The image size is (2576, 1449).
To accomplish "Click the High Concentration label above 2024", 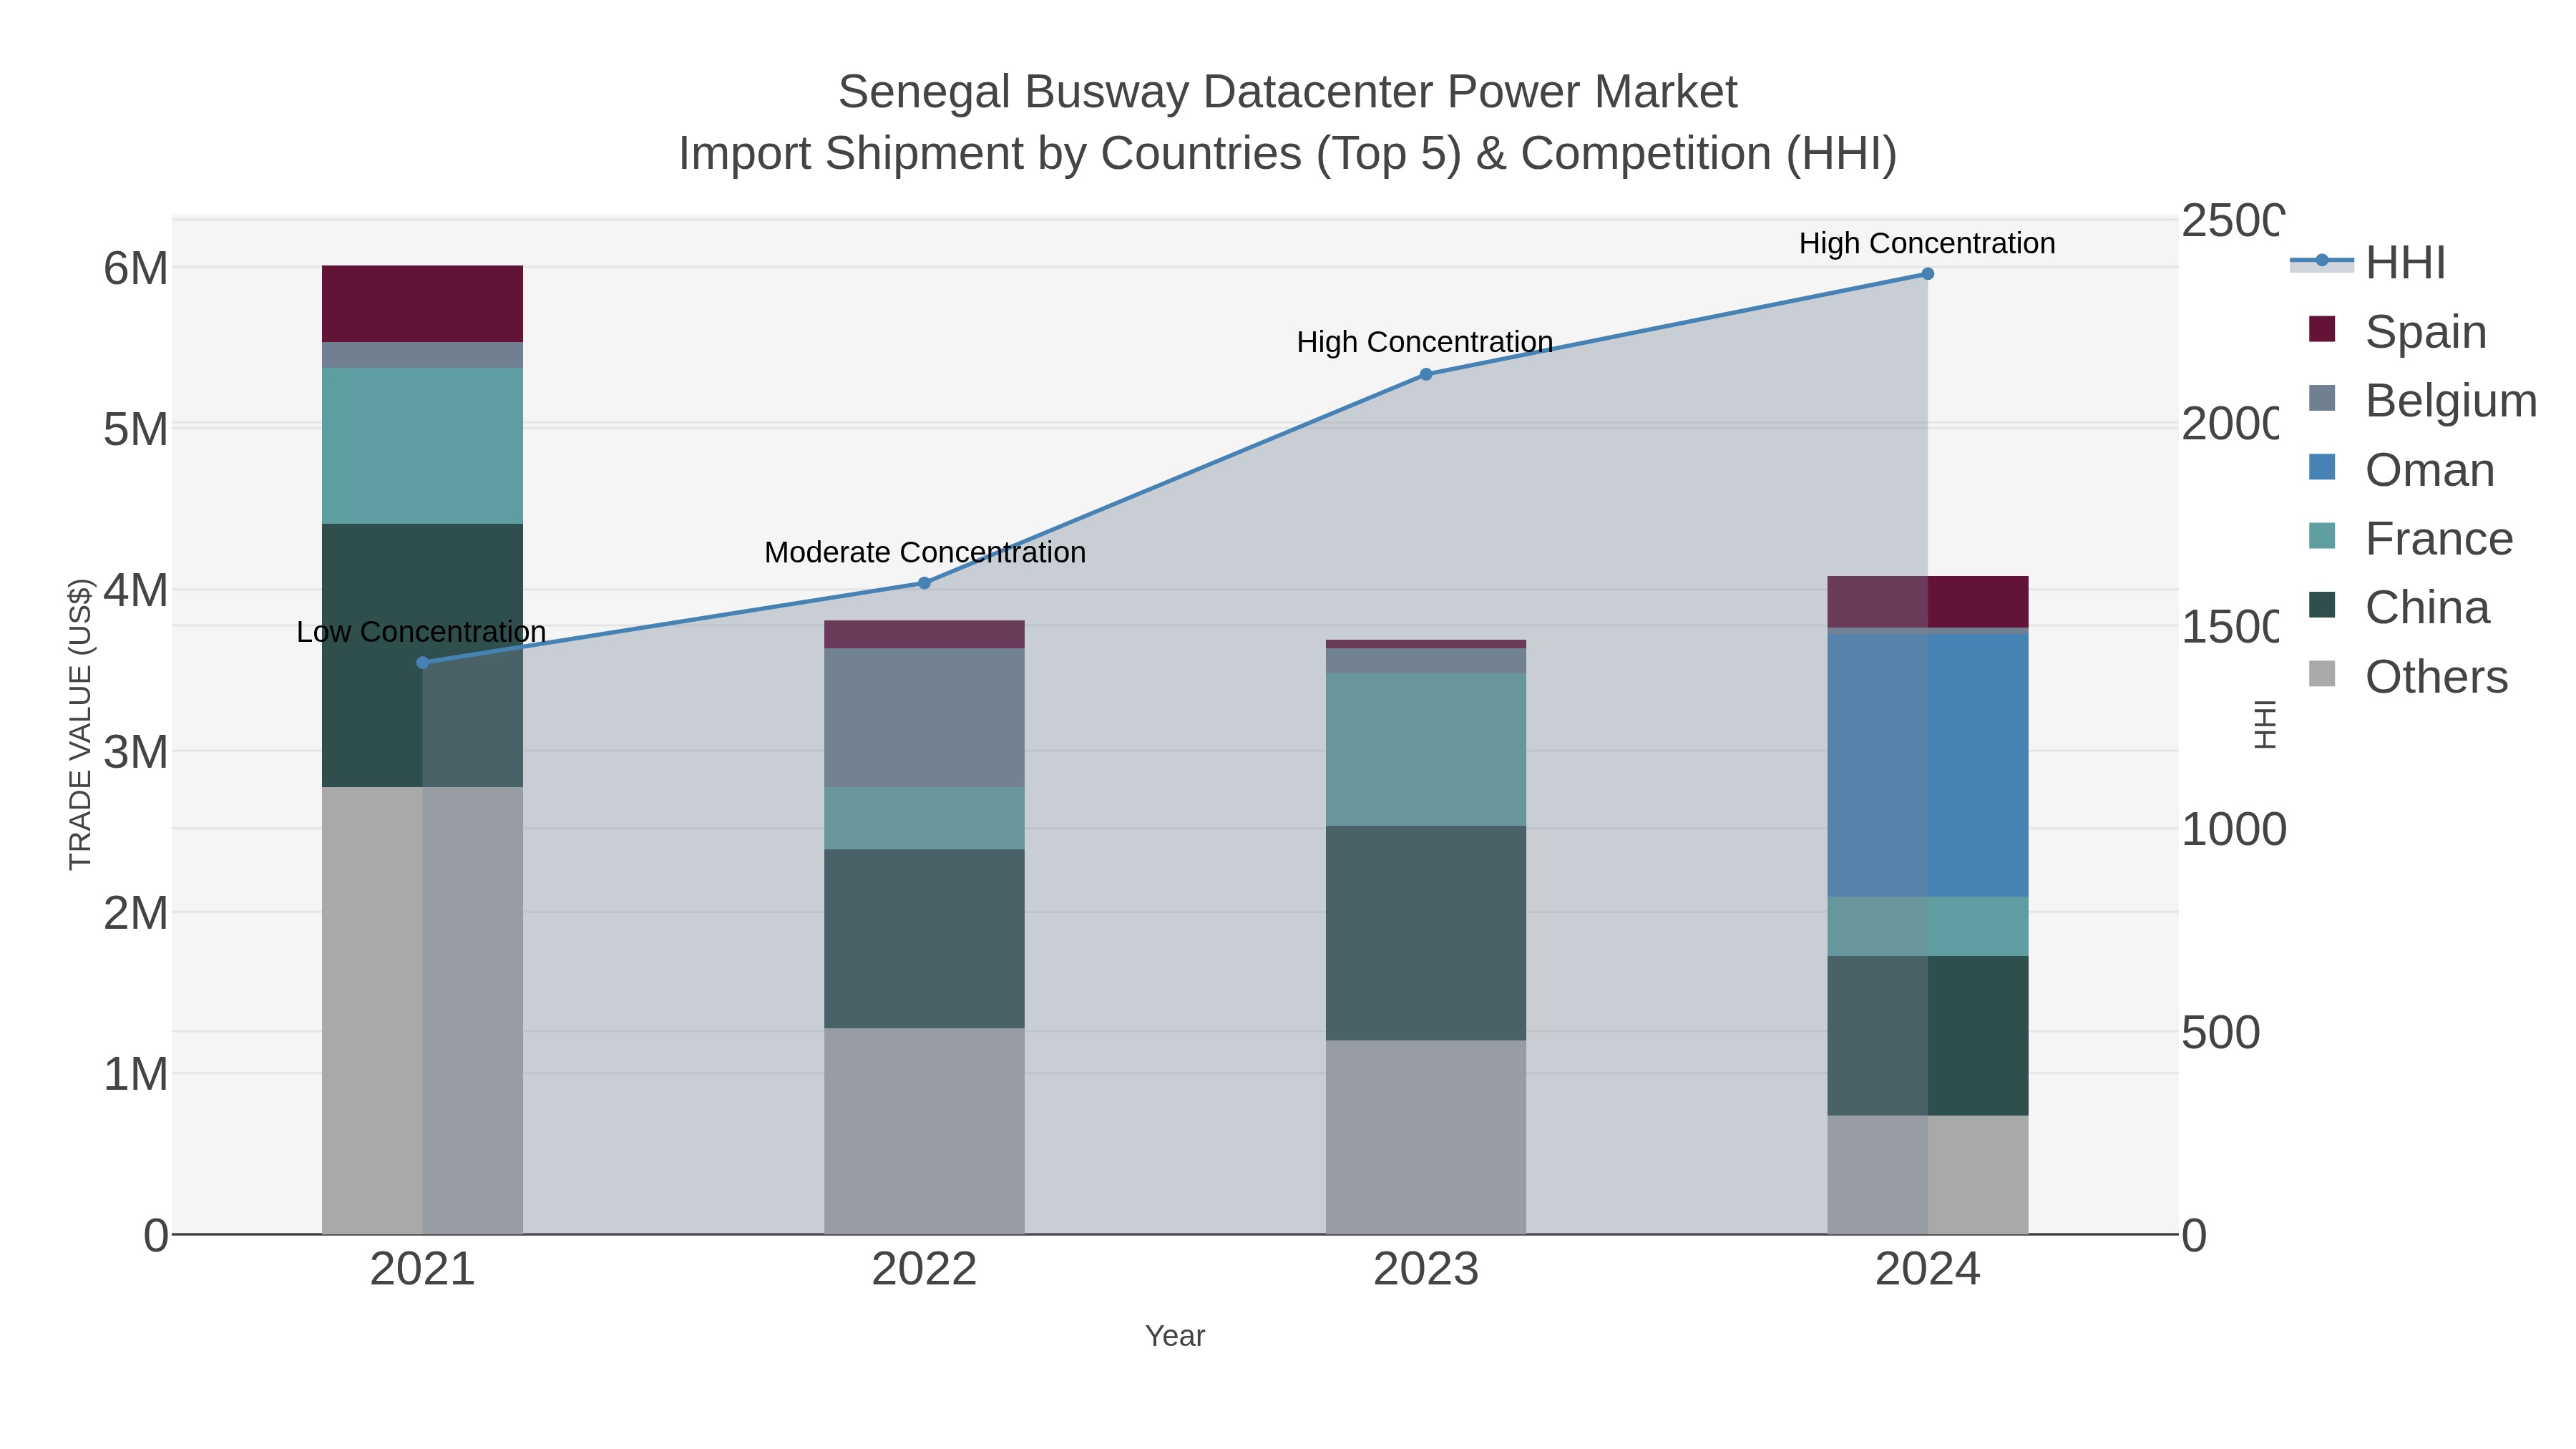I will (x=1927, y=243).
